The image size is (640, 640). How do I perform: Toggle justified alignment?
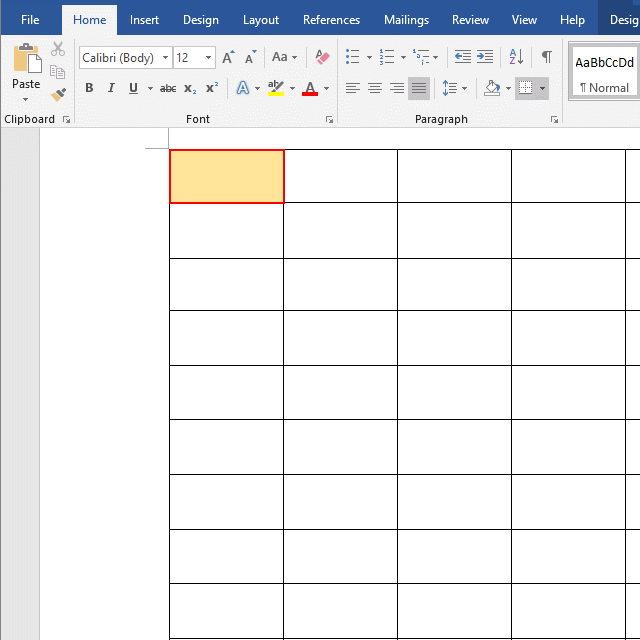(x=419, y=88)
